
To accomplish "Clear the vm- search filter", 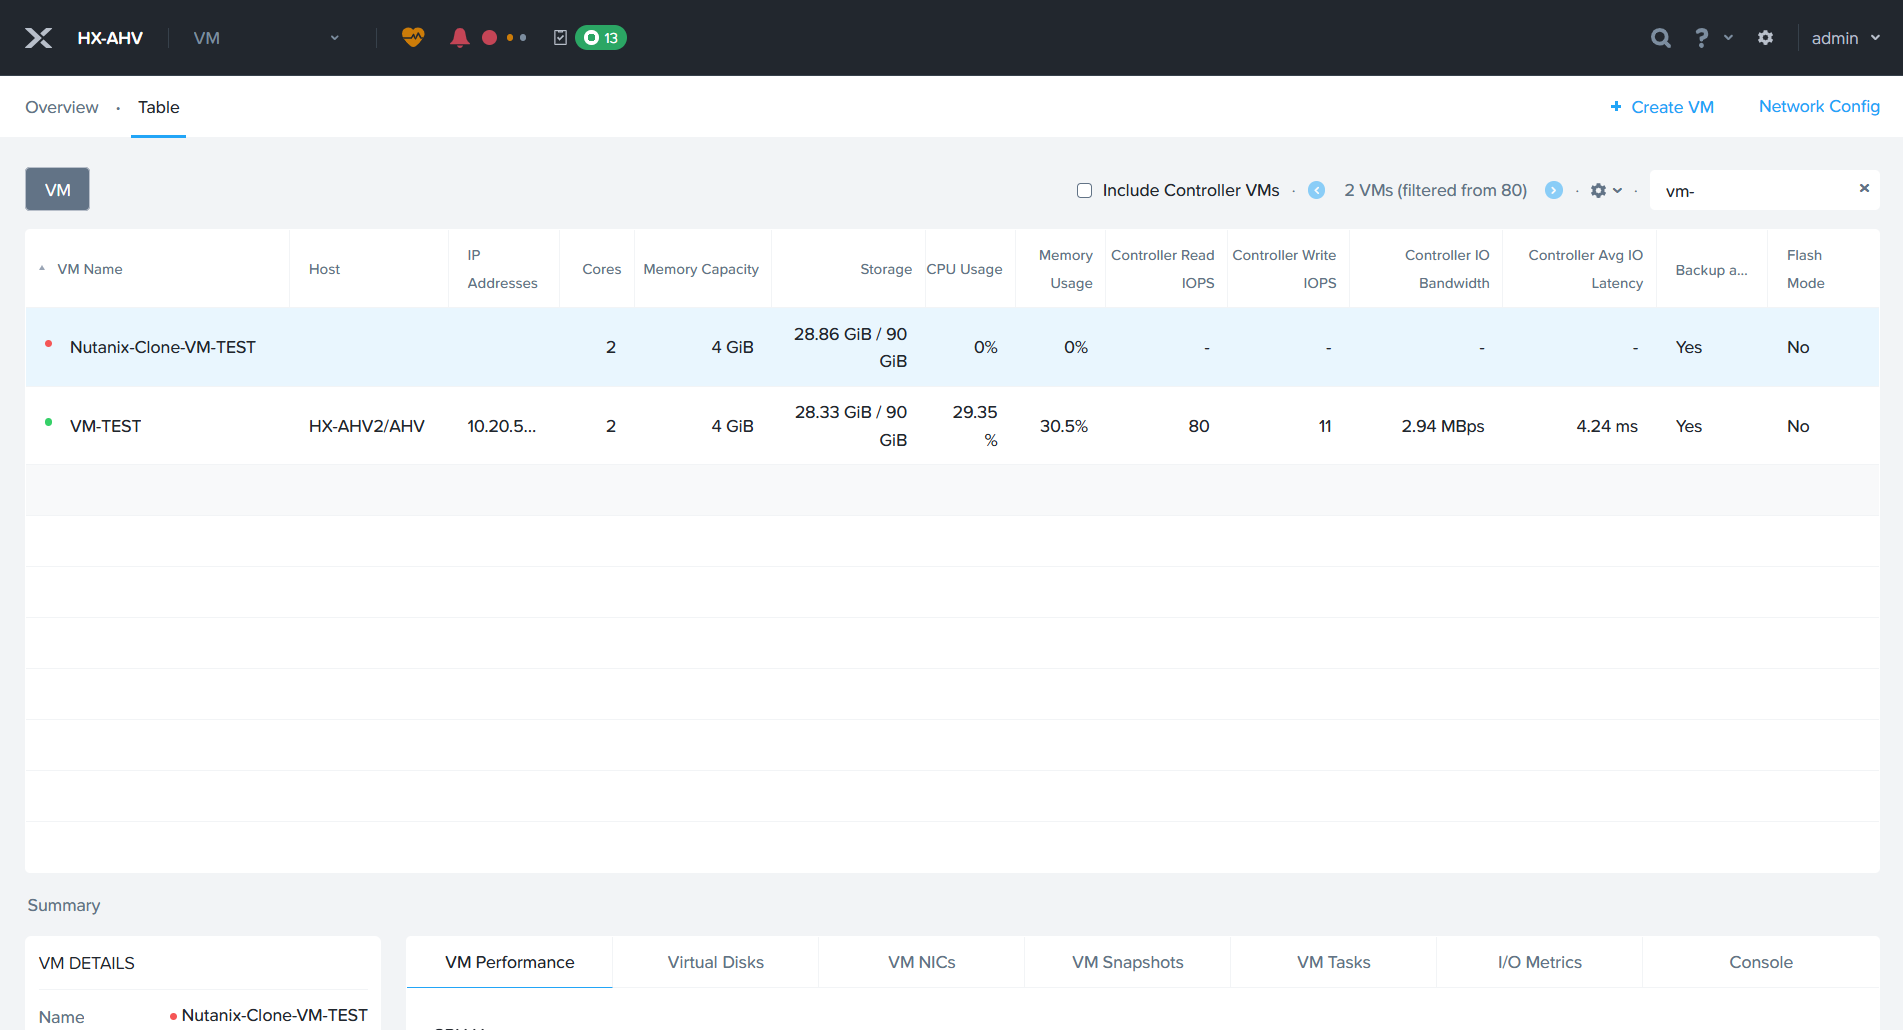I will (x=1864, y=188).
